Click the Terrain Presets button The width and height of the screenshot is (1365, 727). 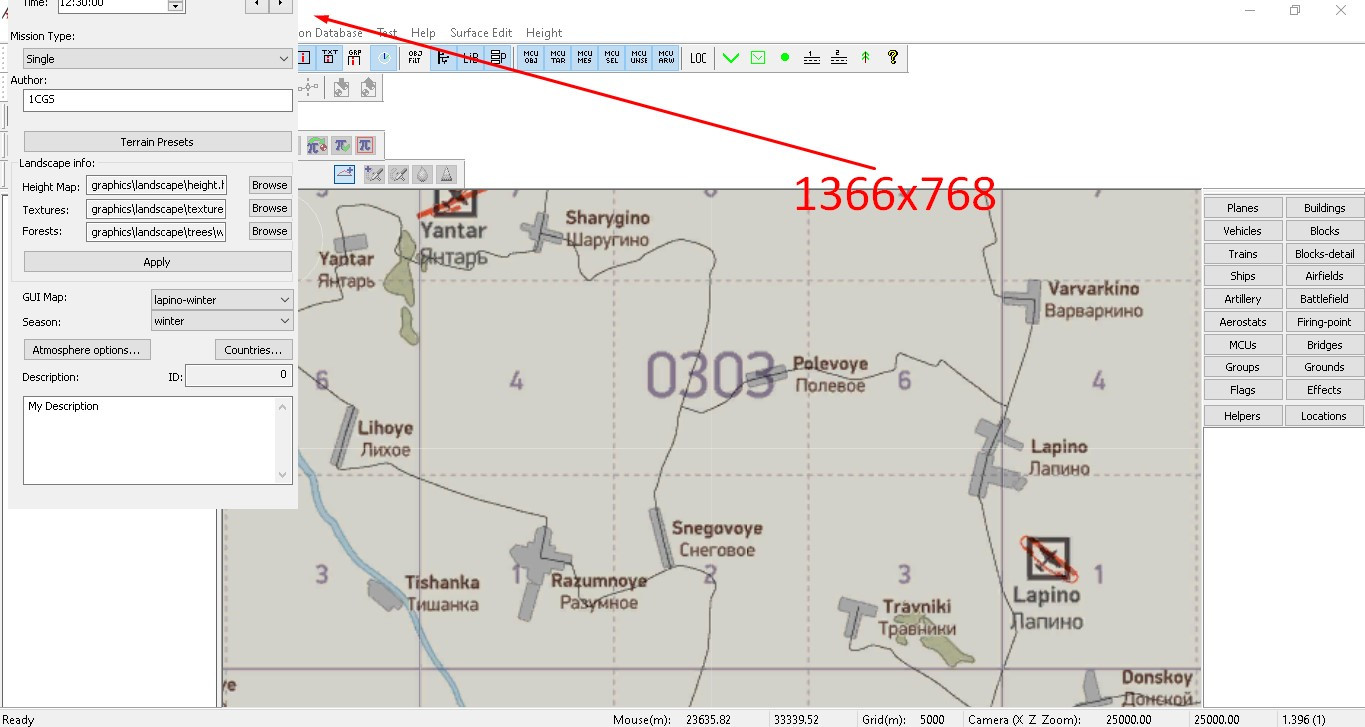click(x=158, y=142)
